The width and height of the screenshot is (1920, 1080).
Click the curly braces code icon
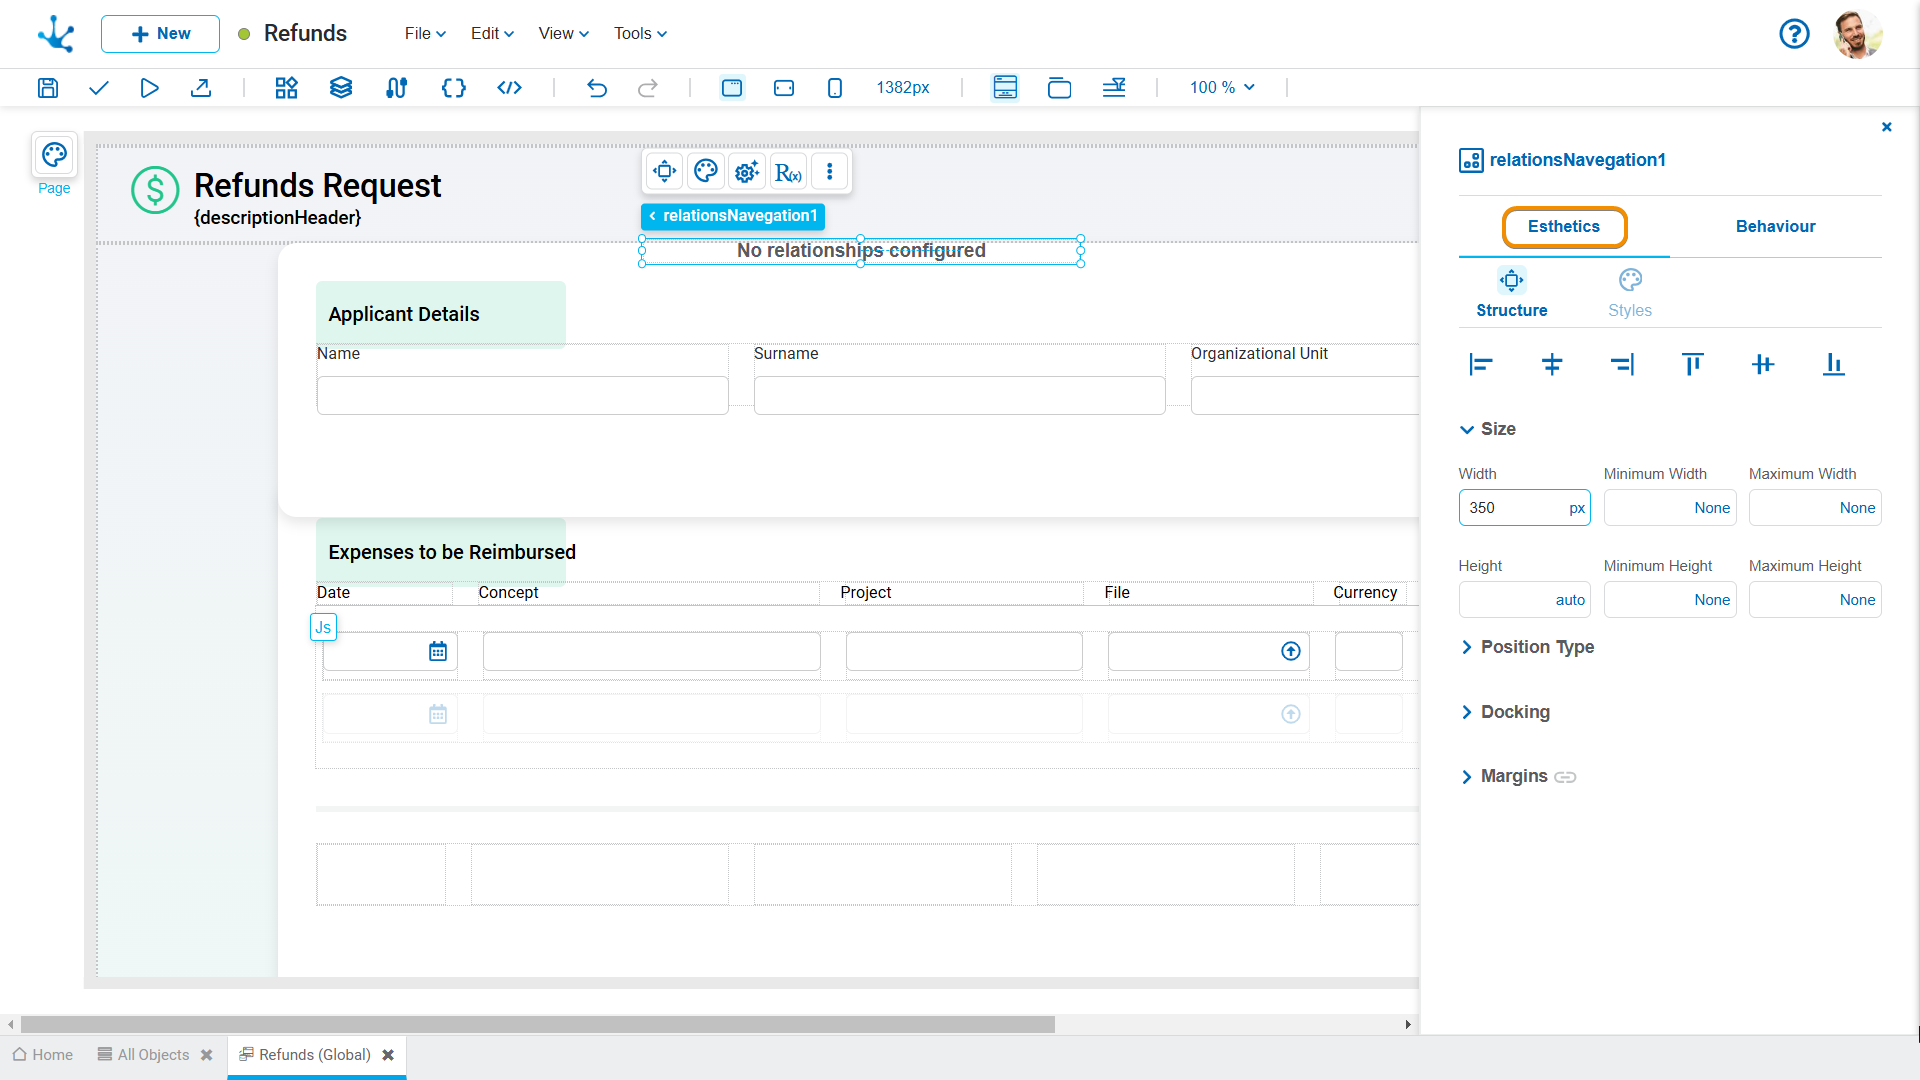coord(453,88)
